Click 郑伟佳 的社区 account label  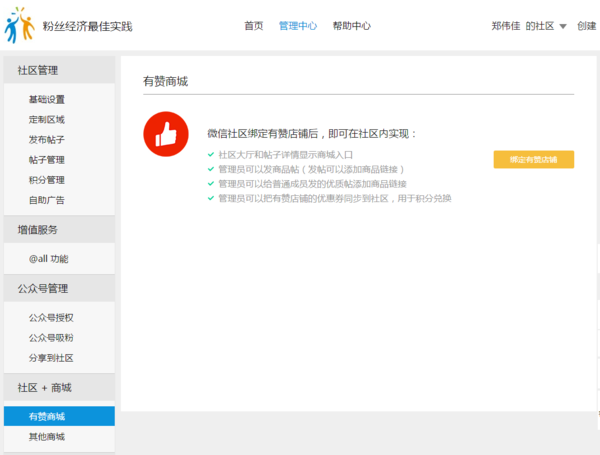tap(523, 26)
